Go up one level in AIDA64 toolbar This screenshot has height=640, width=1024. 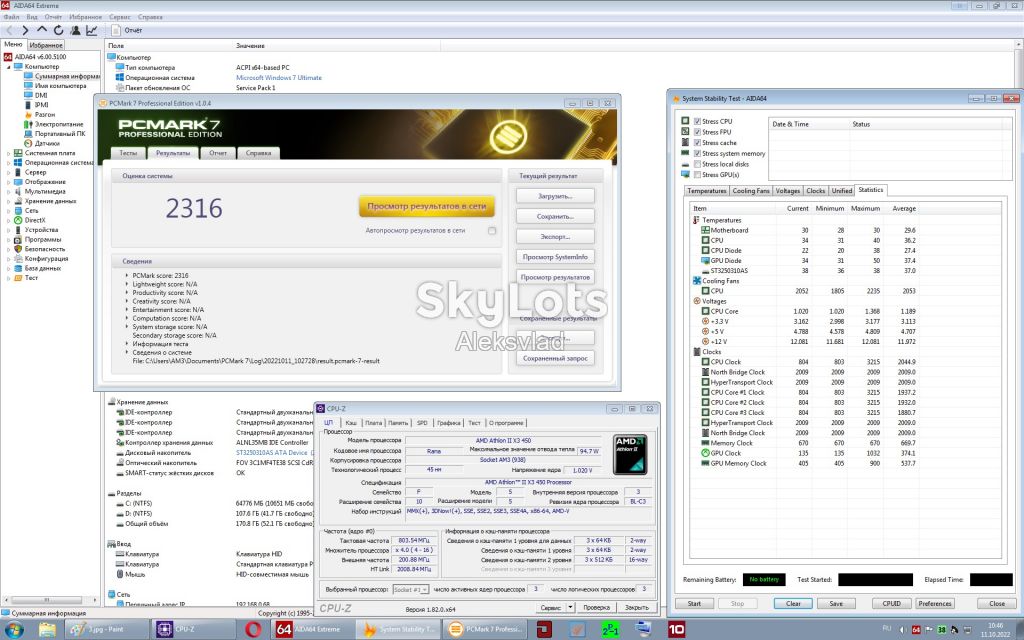click(x=42, y=30)
